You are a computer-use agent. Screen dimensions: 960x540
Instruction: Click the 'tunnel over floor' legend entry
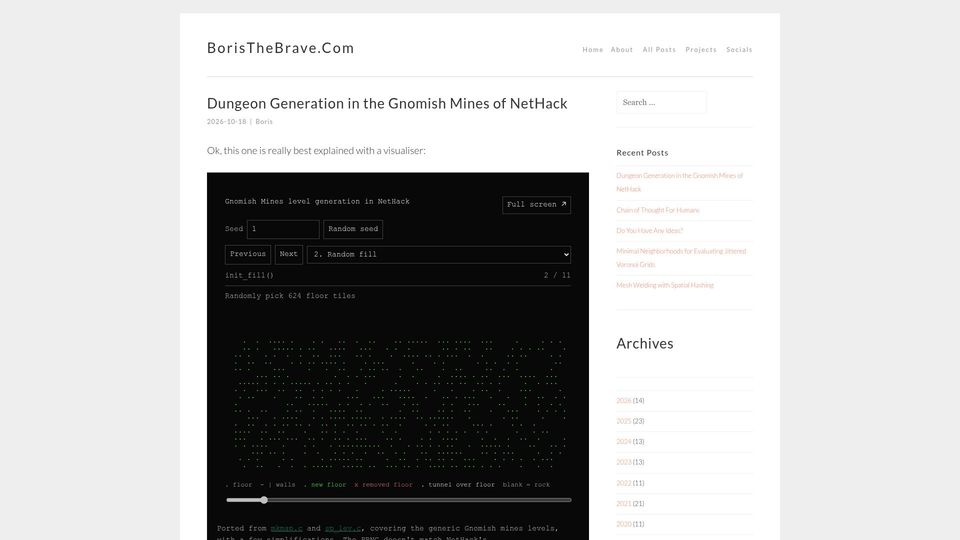pyautogui.click(x=459, y=485)
